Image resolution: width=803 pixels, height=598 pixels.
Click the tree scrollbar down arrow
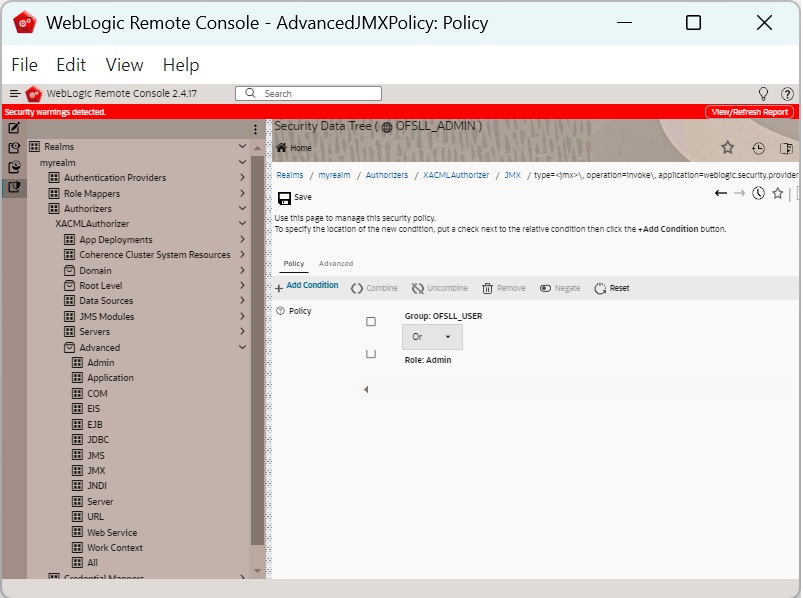pyautogui.click(x=257, y=570)
